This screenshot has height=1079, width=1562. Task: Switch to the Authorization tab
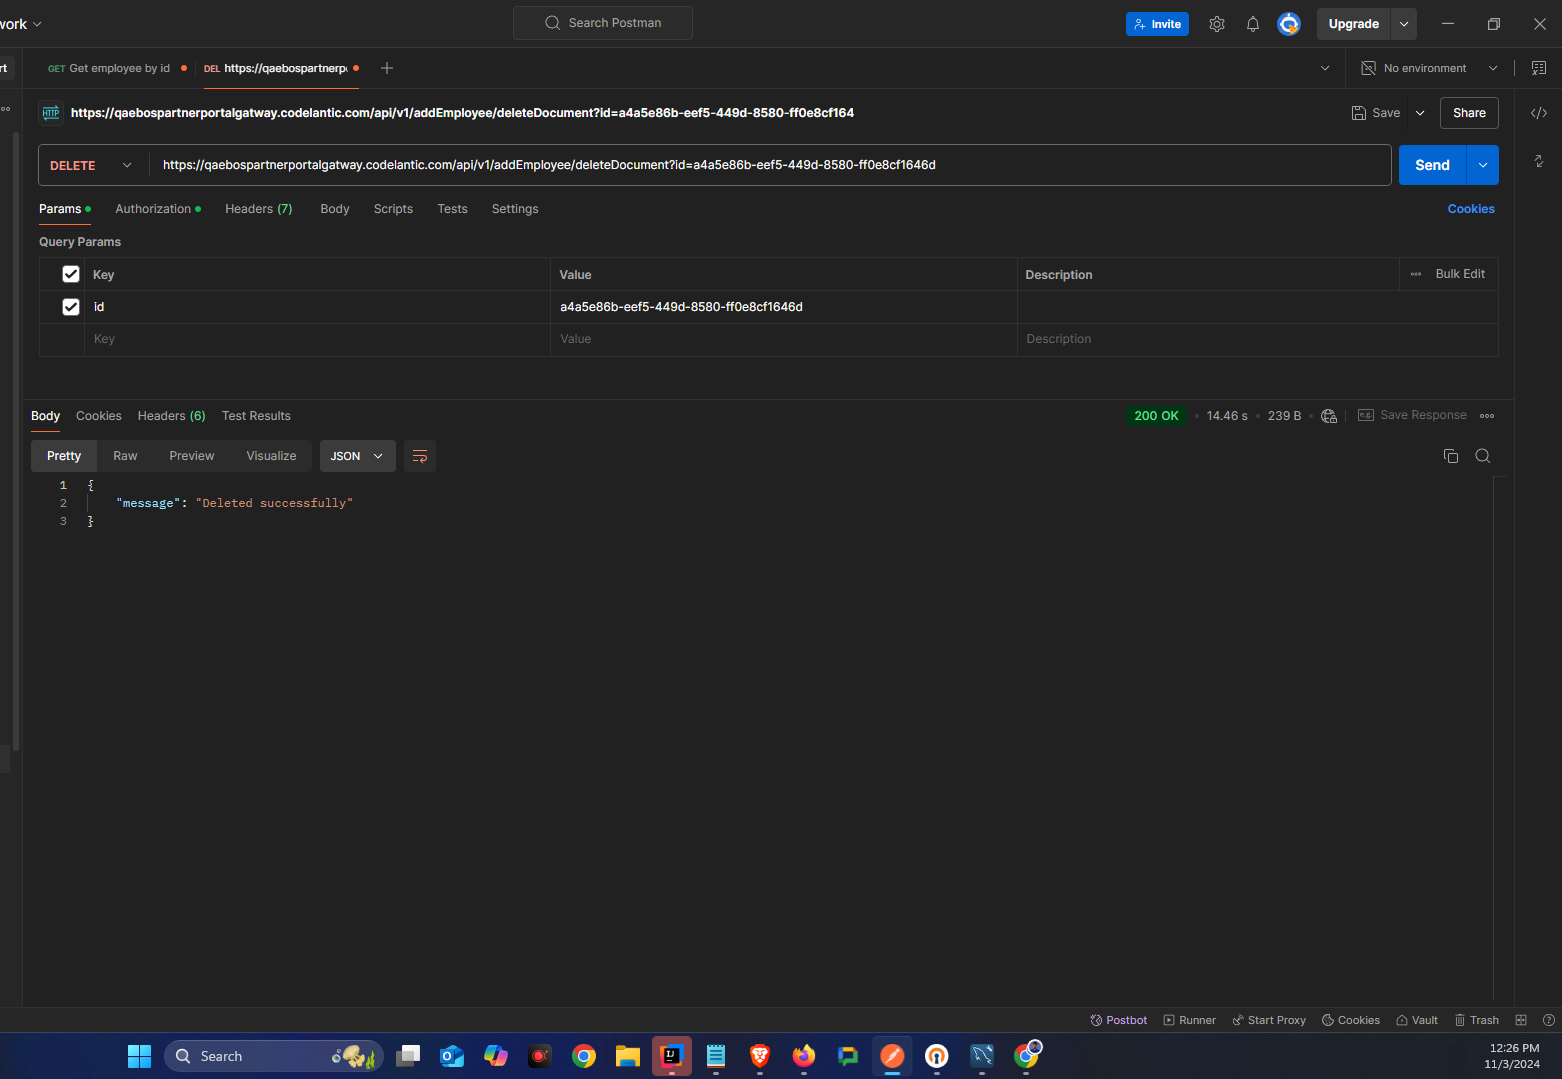158,209
